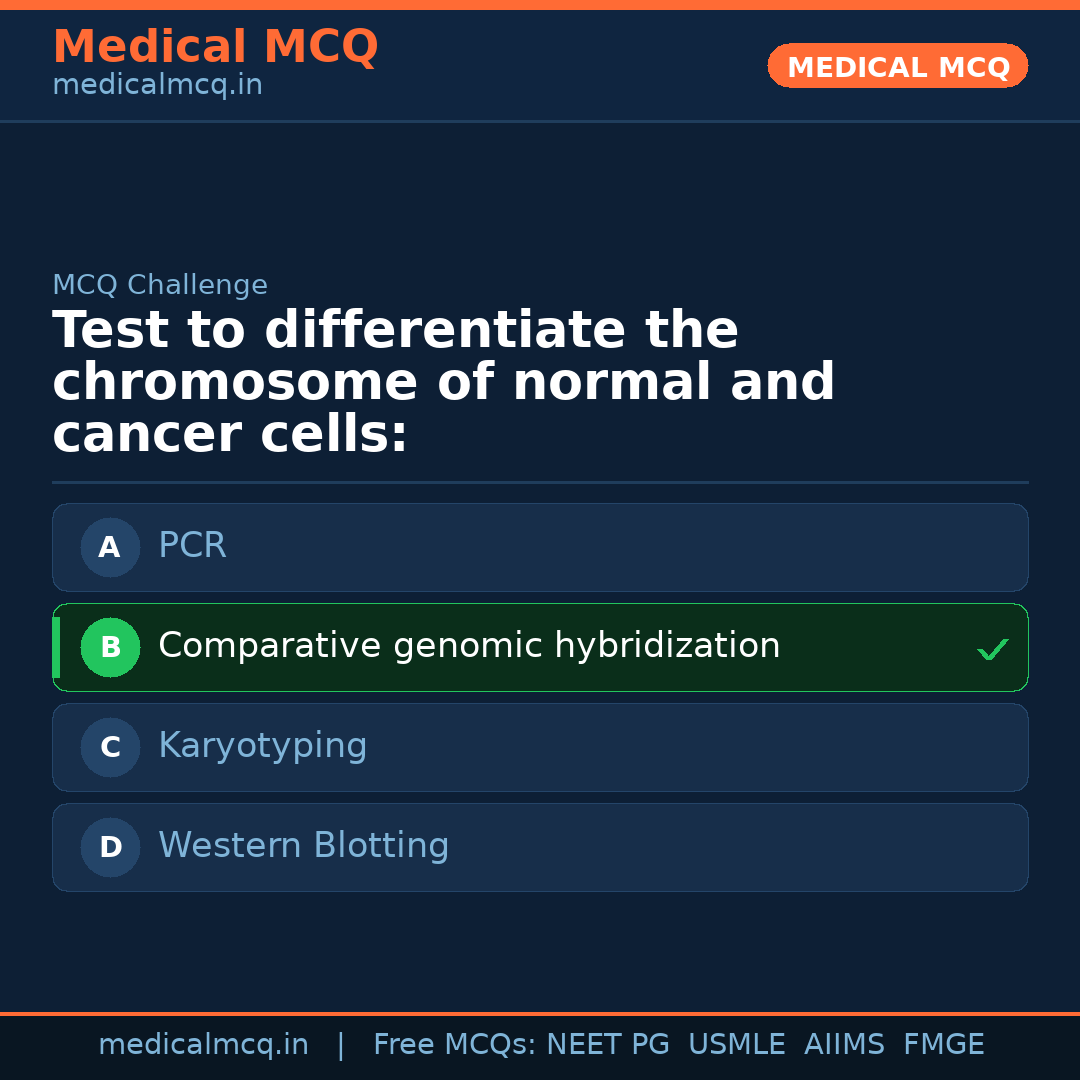The image size is (1080, 1080).
Task: Click the letter D option circle
Action: [110, 847]
